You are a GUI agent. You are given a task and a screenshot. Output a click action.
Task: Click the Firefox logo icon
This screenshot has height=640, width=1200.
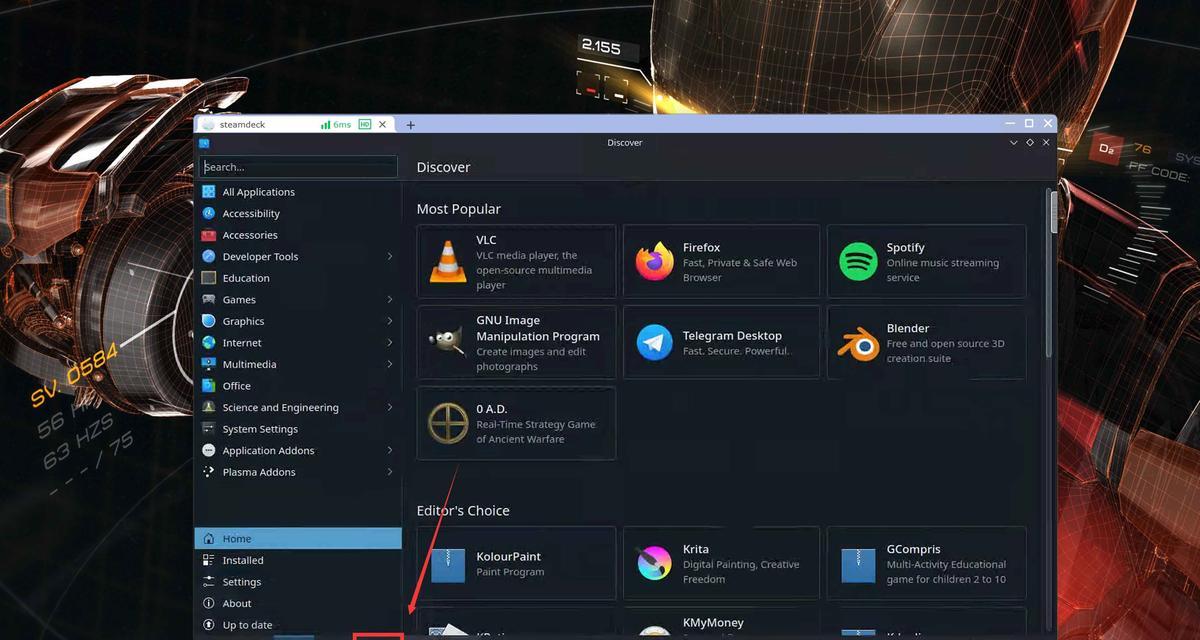[x=655, y=262]
